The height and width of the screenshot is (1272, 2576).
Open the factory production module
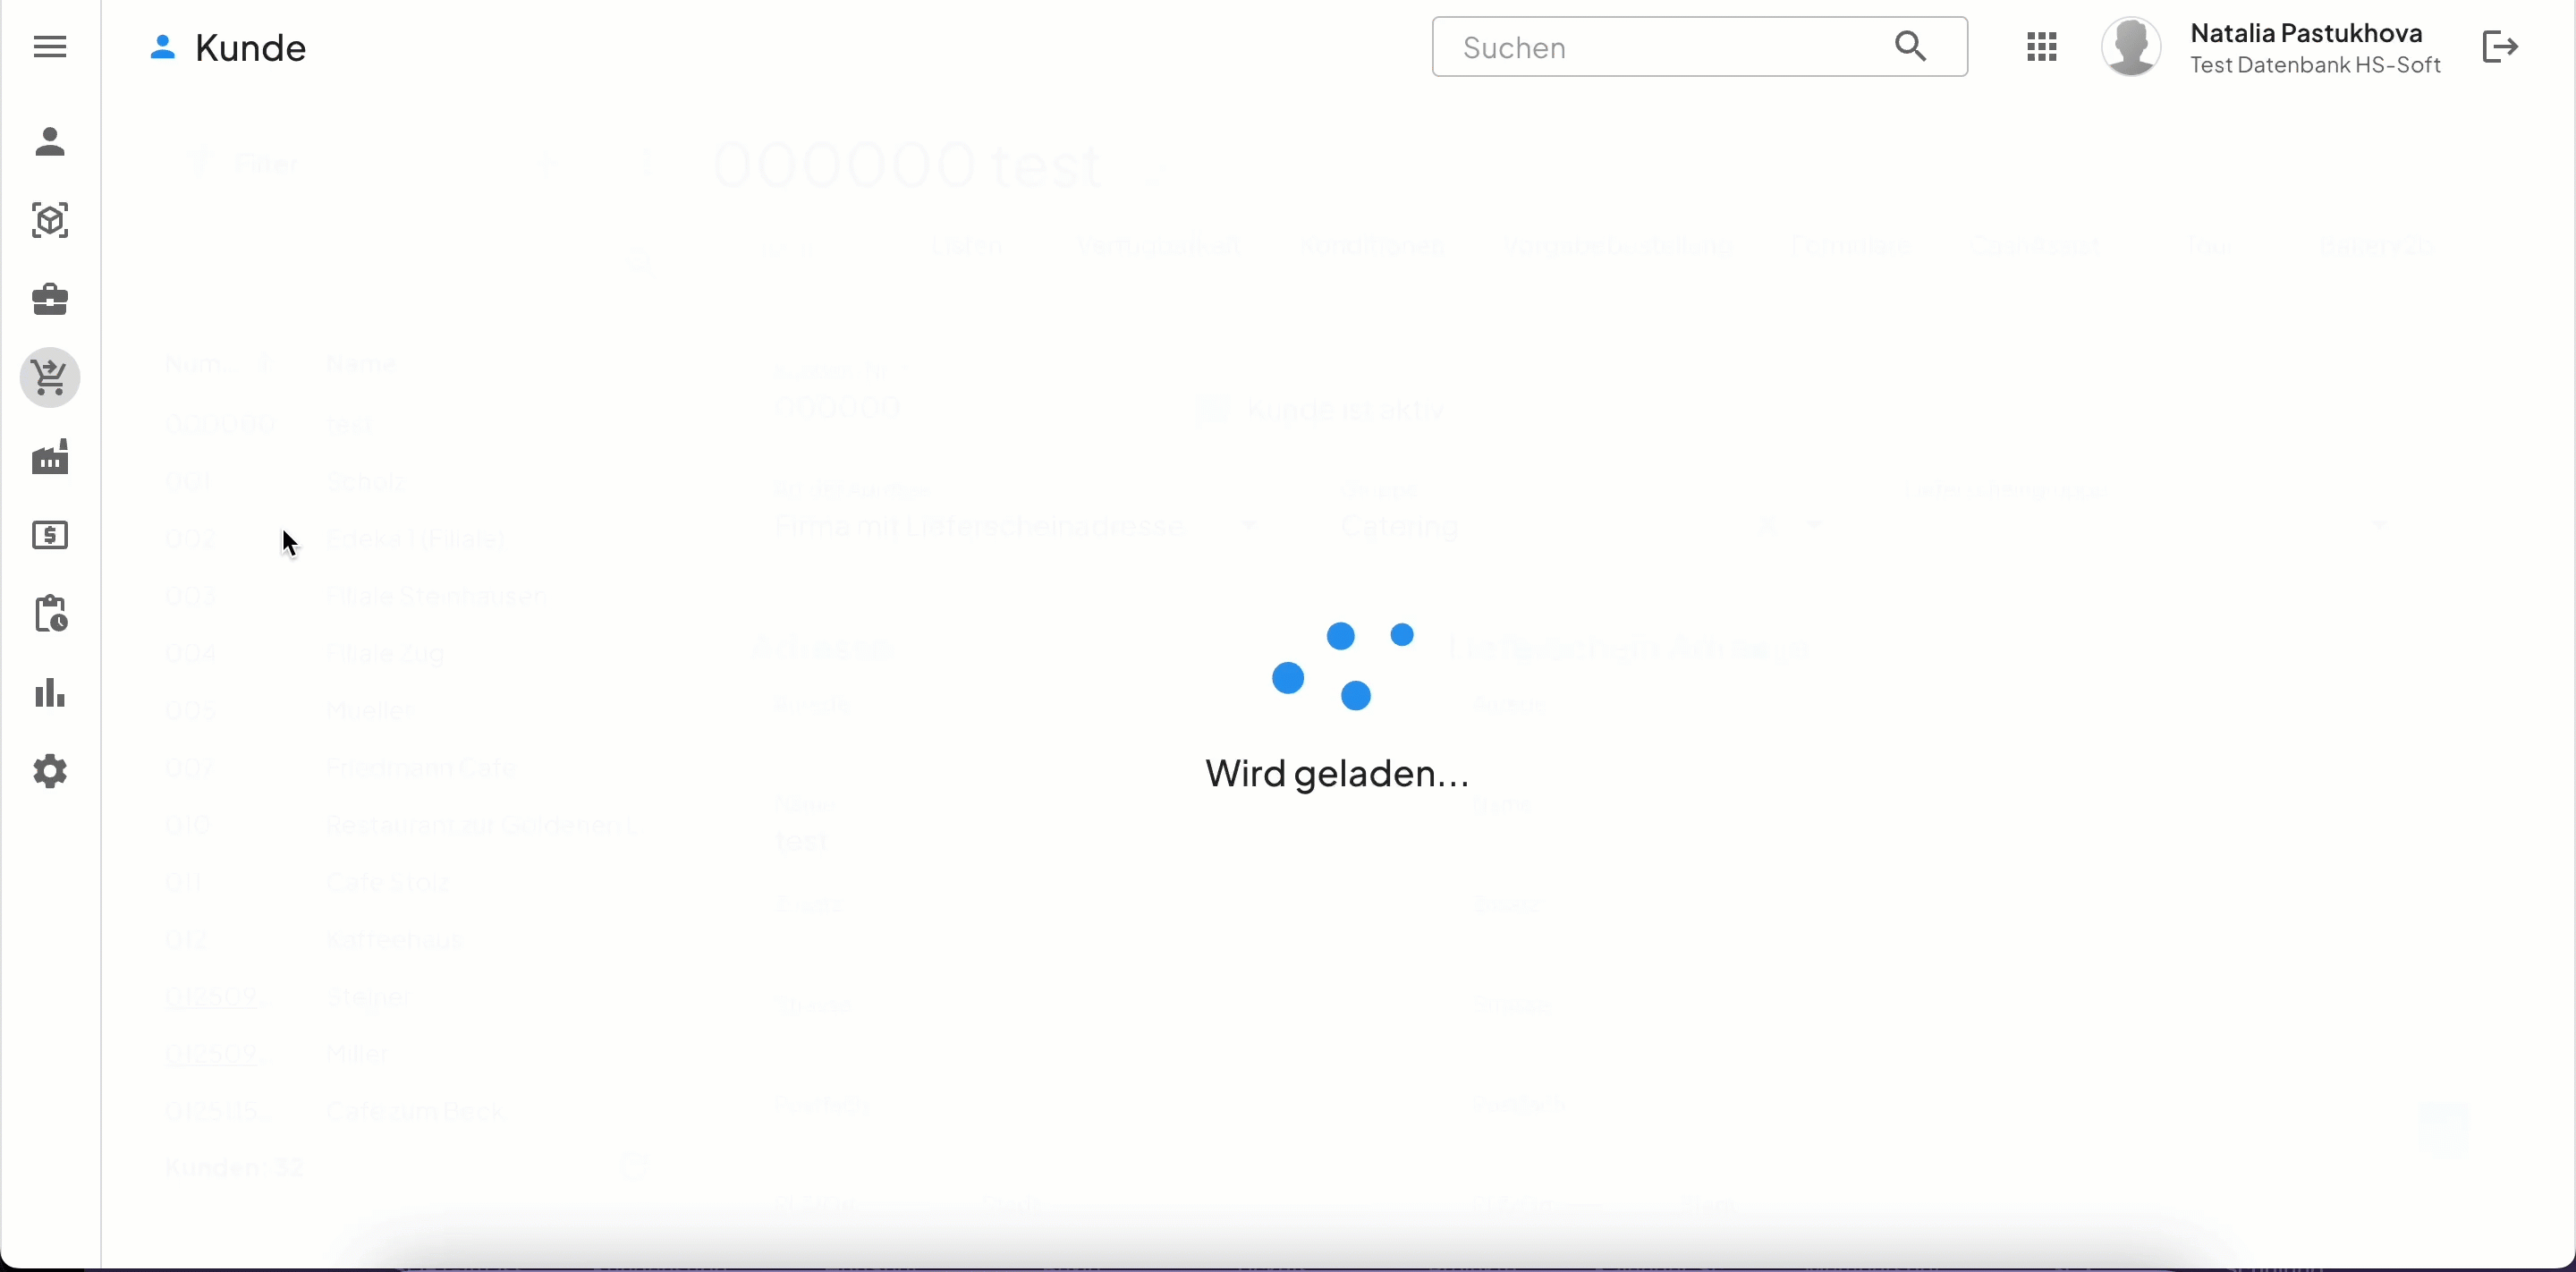point(51,457)
